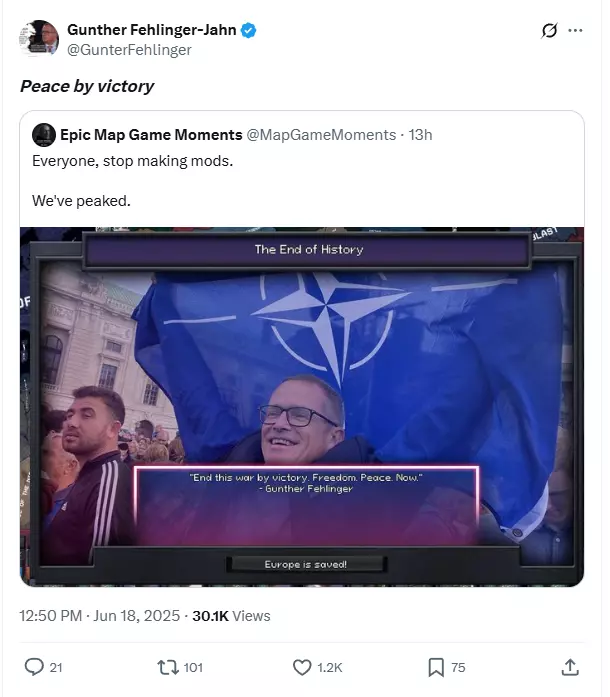Like the post with the heart icon
This screenshot has width=610, height=697.
point(302,667)
